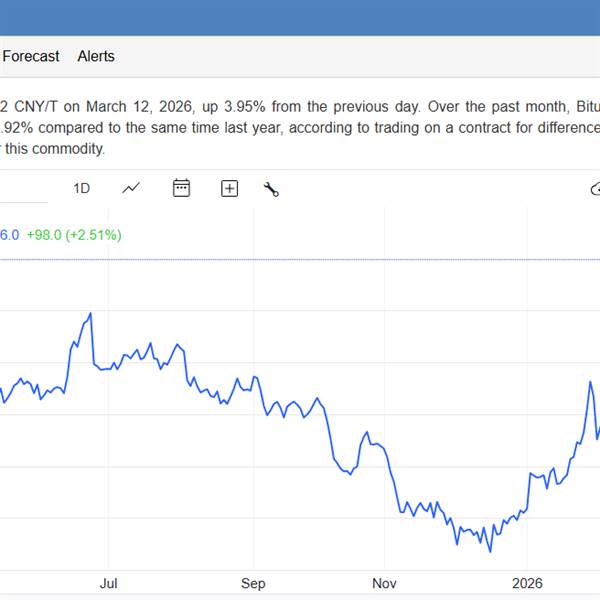
Task: Click the Sep label on the time axis
Action: [253, 583]
